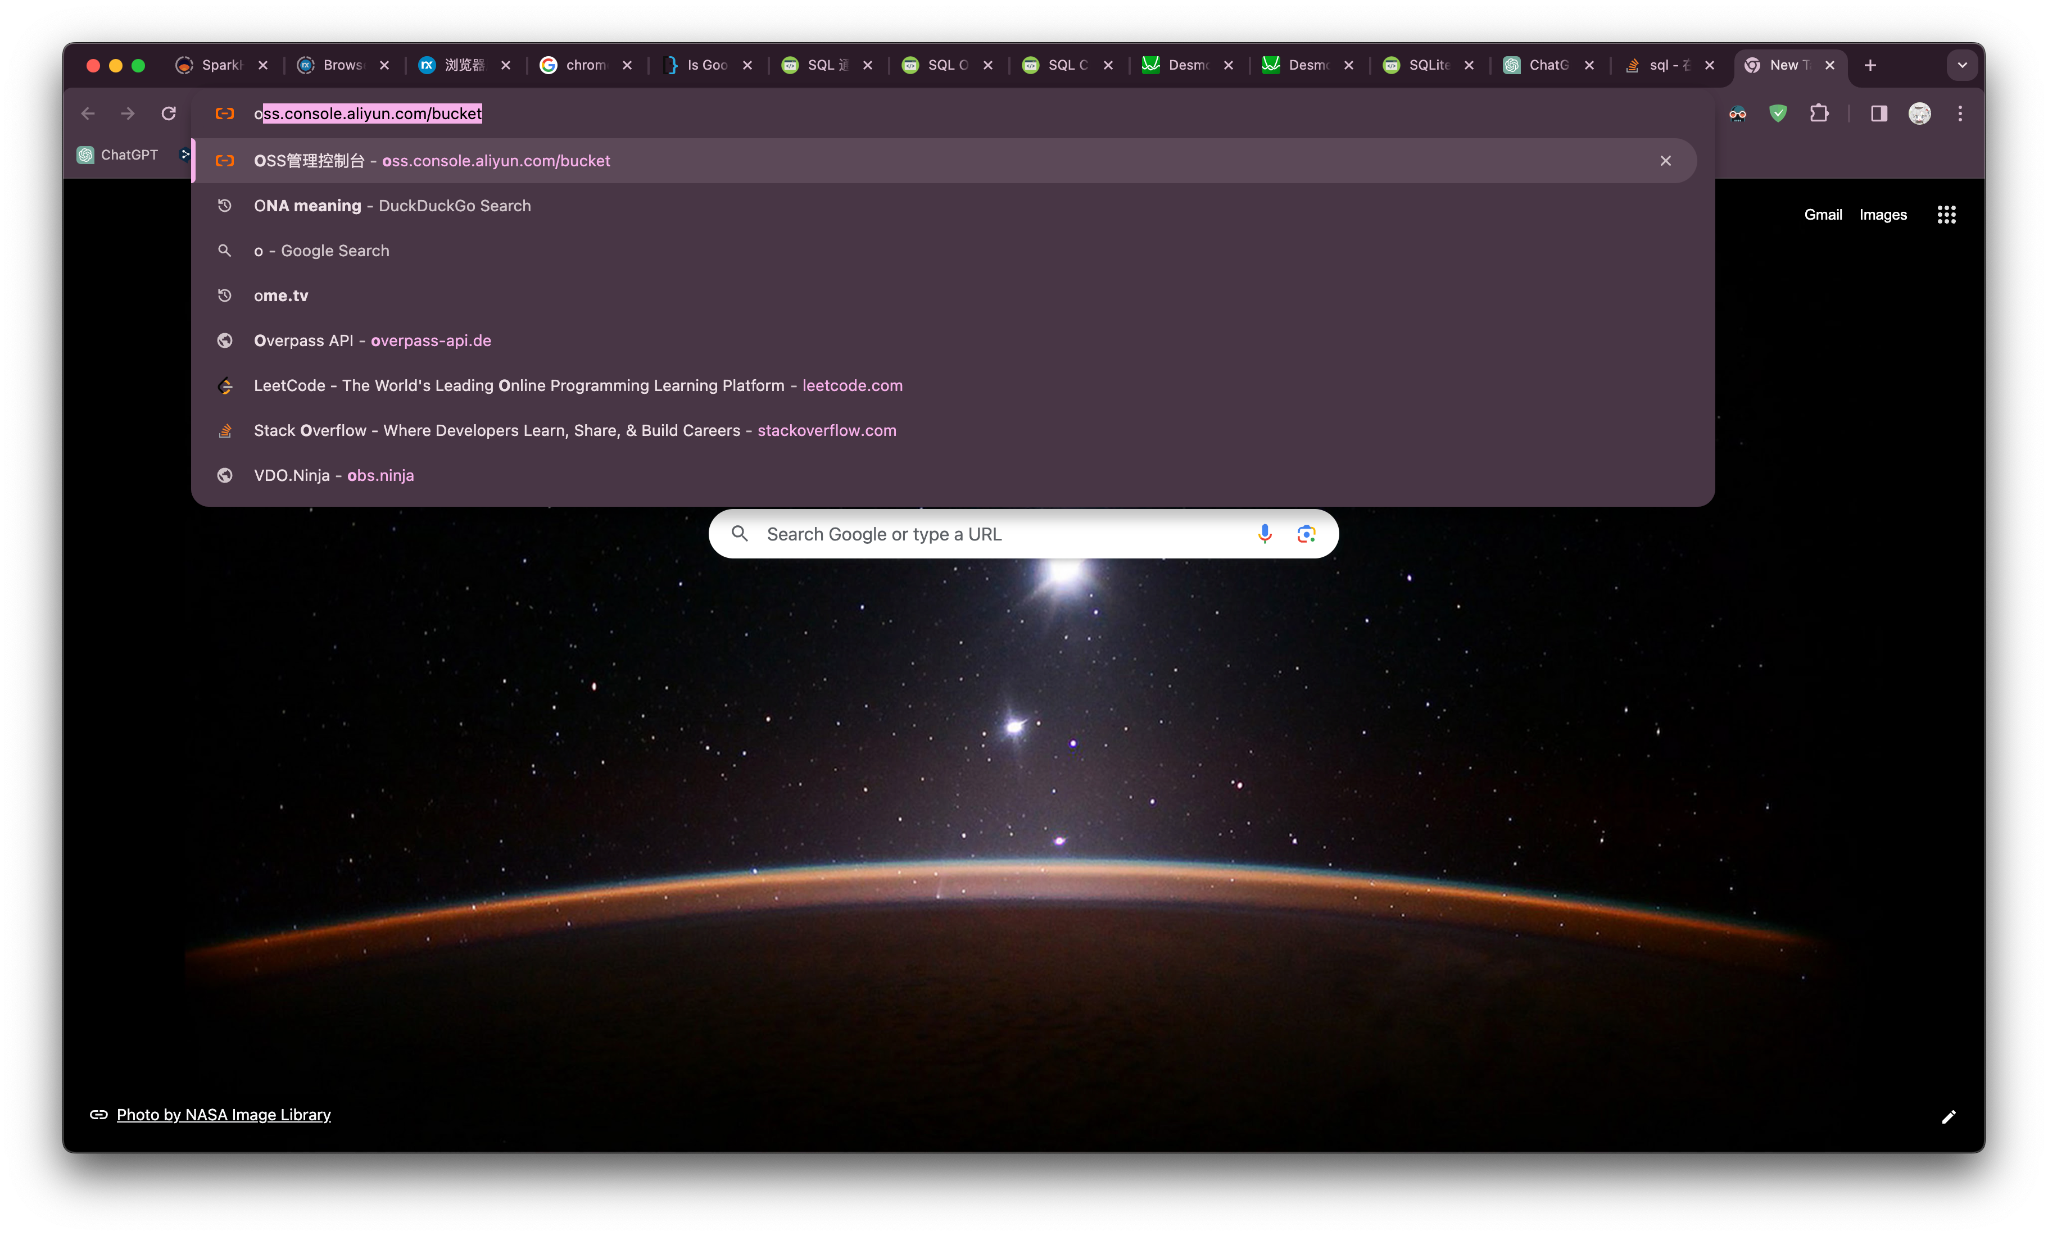Open a new tab with plus button
This screenshot has width=2048, height=1236.
[x=1870, y=65]
